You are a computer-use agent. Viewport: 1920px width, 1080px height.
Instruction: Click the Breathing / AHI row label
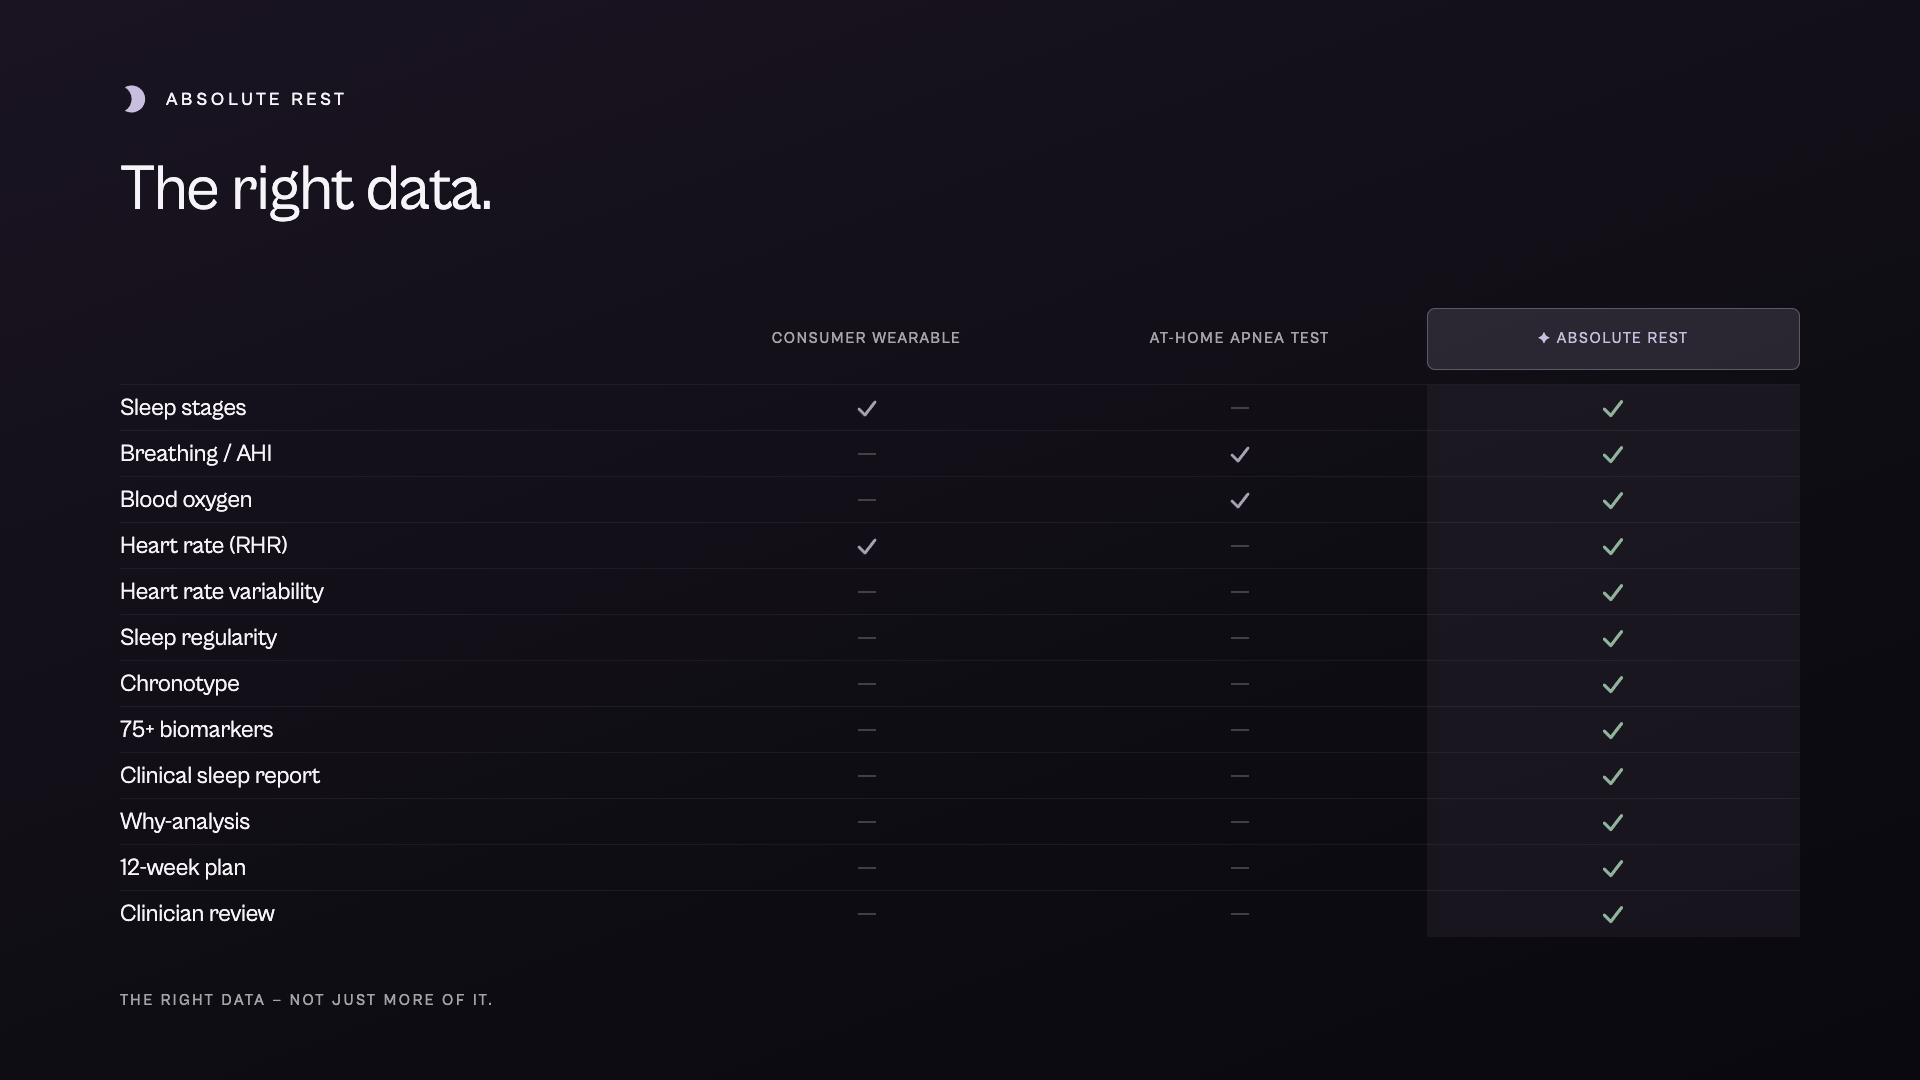click(x=196, y=454)
